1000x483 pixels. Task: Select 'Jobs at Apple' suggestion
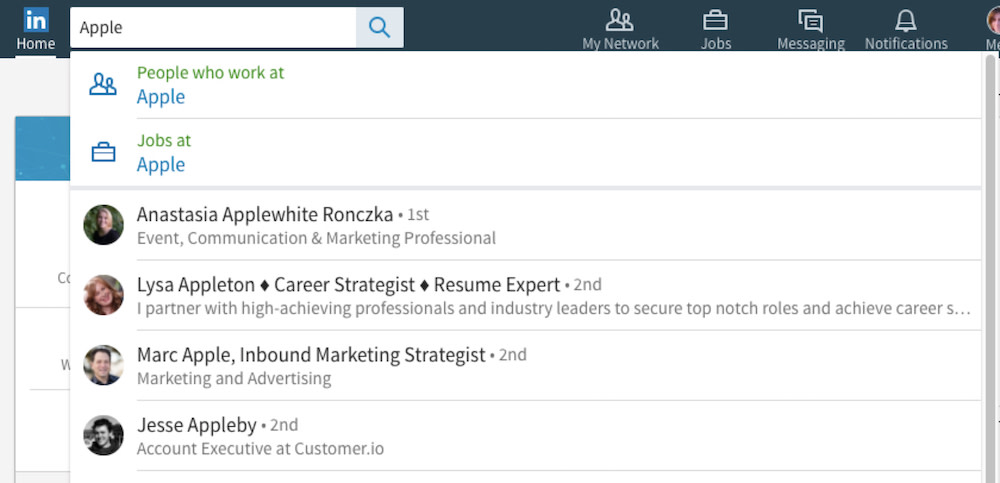point(164,153)
